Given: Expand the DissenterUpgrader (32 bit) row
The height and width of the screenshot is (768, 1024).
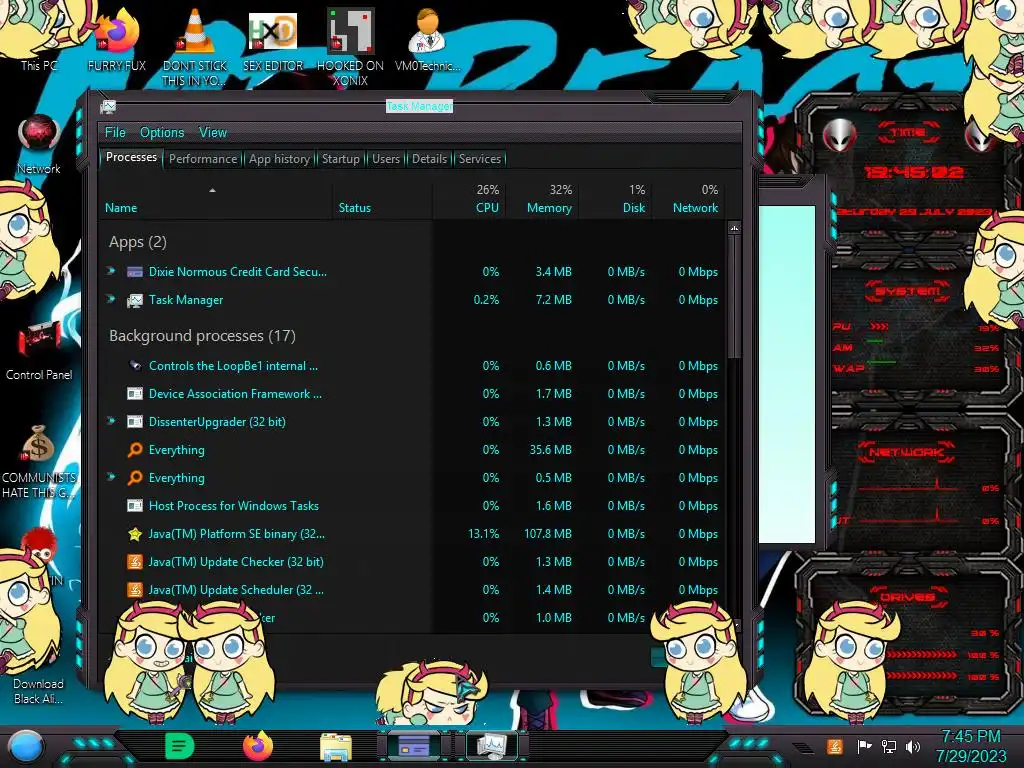Looking at the screenshot, I should click(x=112, y=421).
